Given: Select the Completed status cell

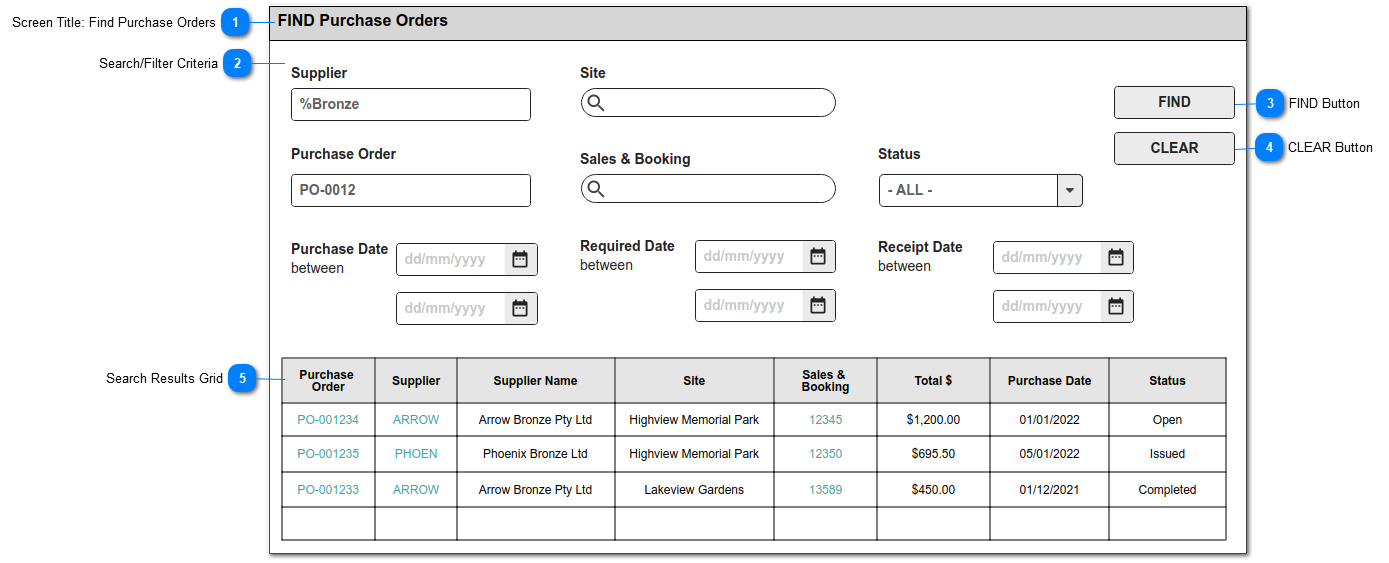Looking at the screenshot, I should point(1167,490).
